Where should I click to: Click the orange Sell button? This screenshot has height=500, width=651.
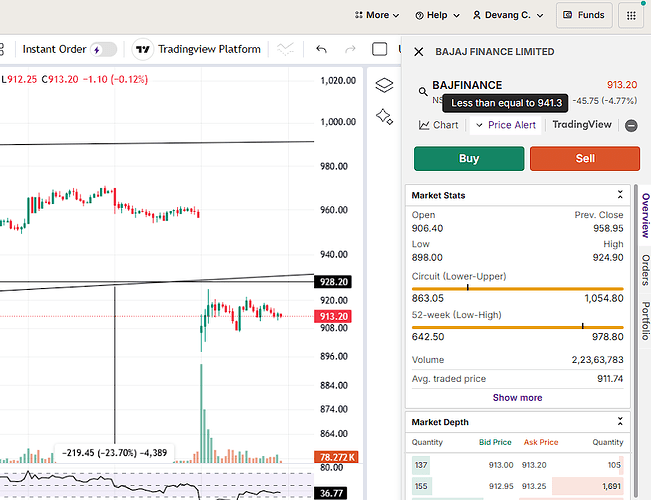[x=585, y=159]
